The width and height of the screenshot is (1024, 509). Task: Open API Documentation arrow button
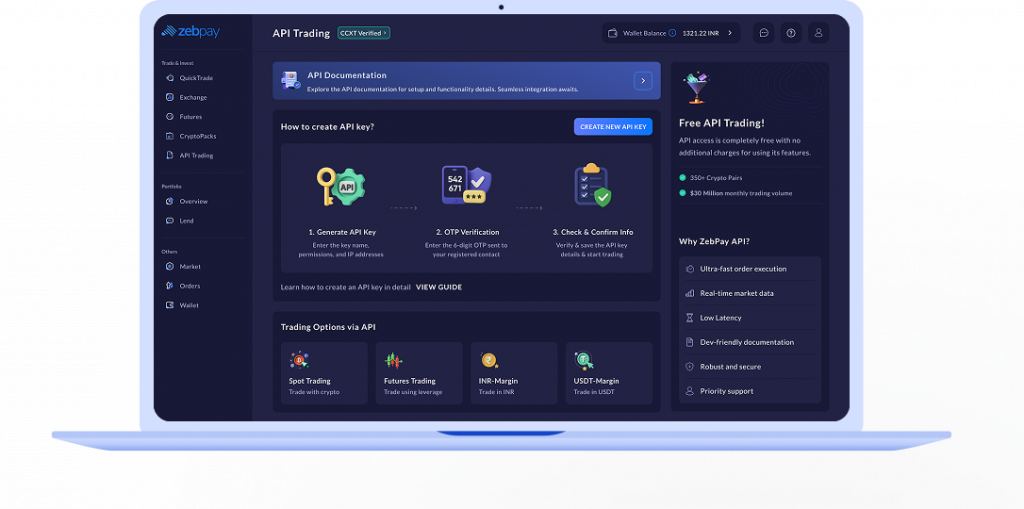click(642, 81)
